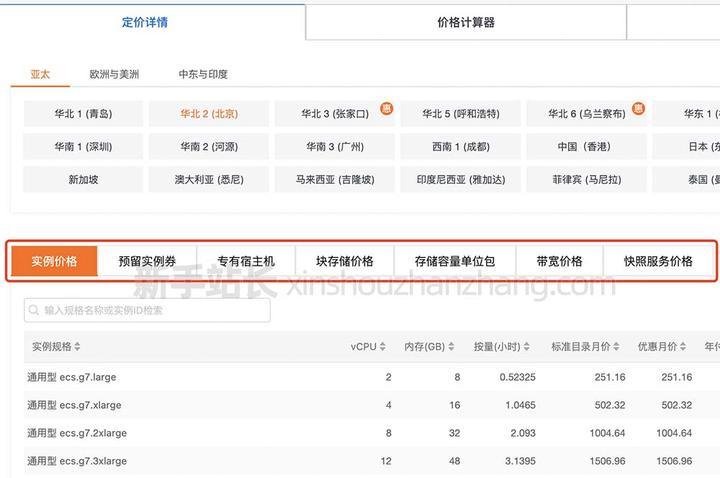Open the 存储容量单位包 tab
Screen dimensions: 720x478
455,261
